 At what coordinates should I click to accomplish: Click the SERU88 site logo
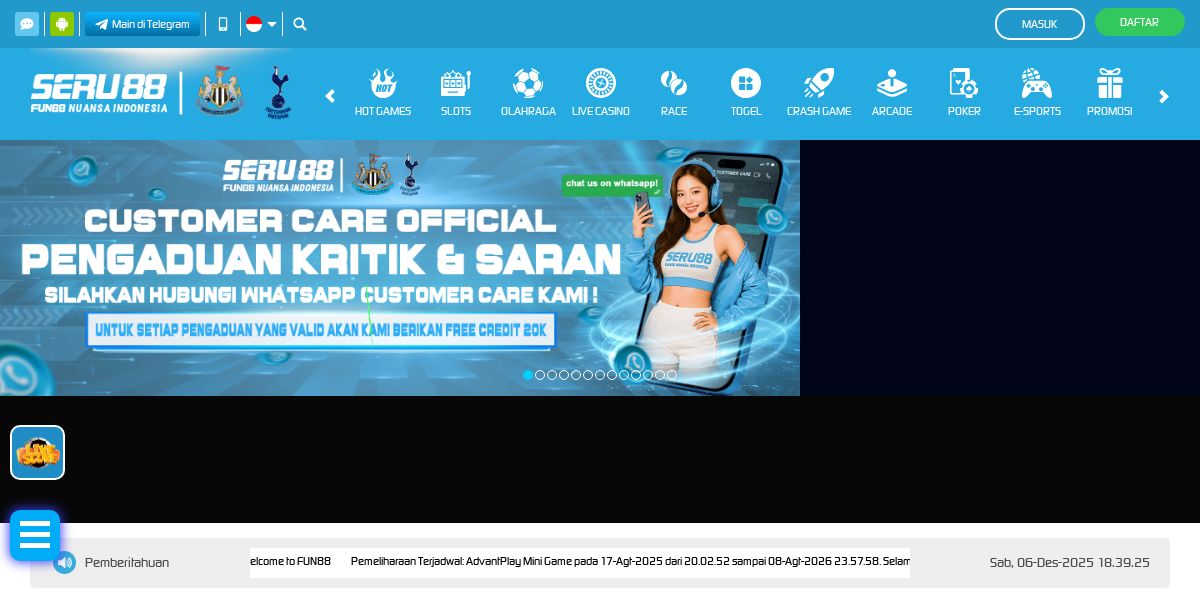tap(99, 93)
